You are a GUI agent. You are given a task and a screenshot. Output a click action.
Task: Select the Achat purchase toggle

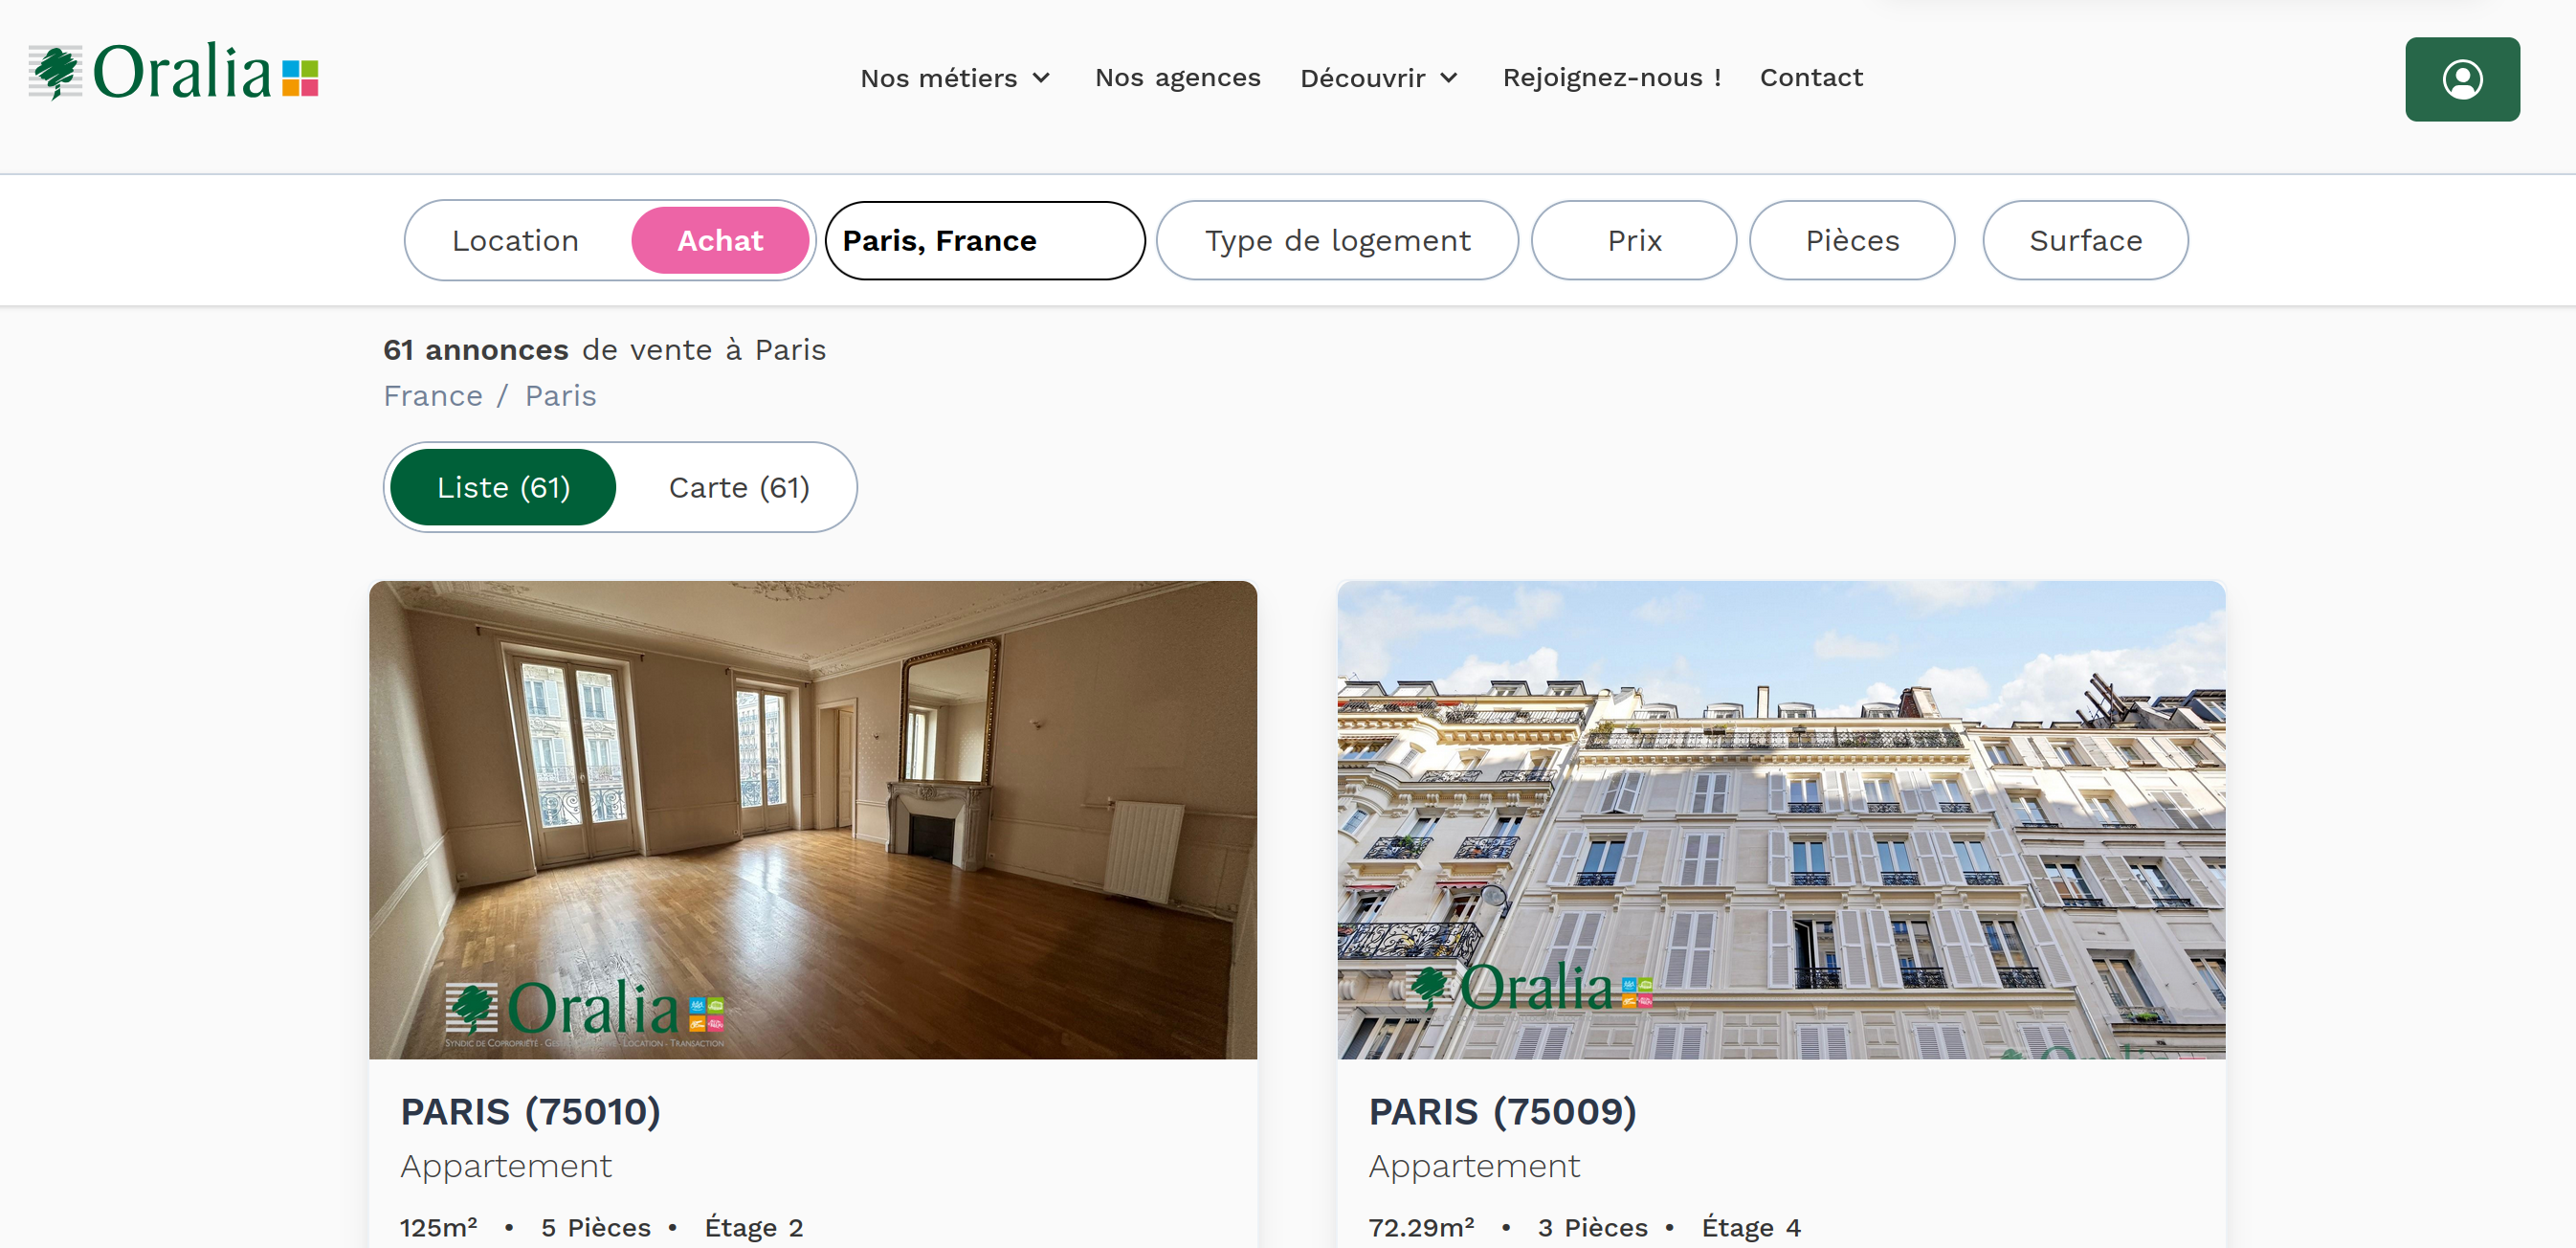(x=720, y=240)
